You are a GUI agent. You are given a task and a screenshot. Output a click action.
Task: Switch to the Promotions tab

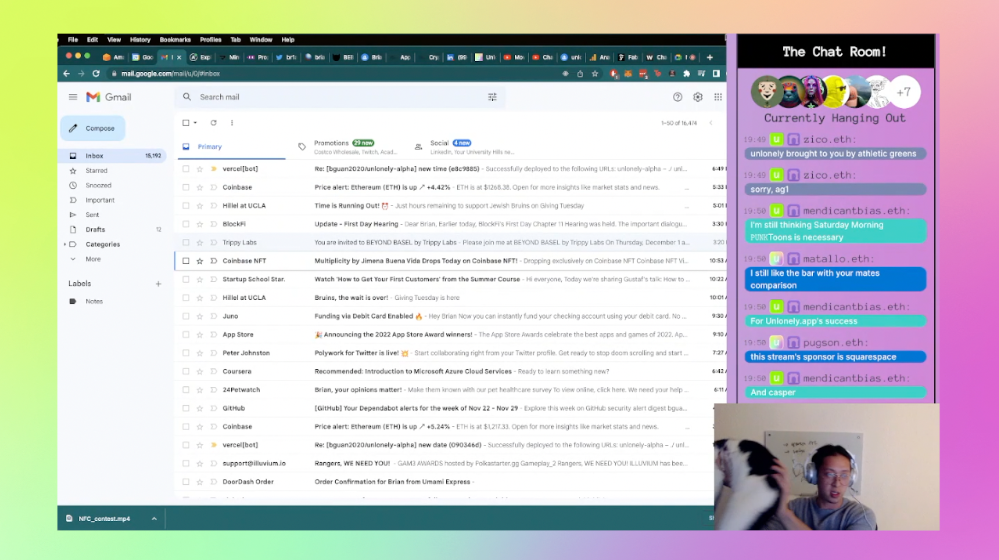[x=348, y=147]
